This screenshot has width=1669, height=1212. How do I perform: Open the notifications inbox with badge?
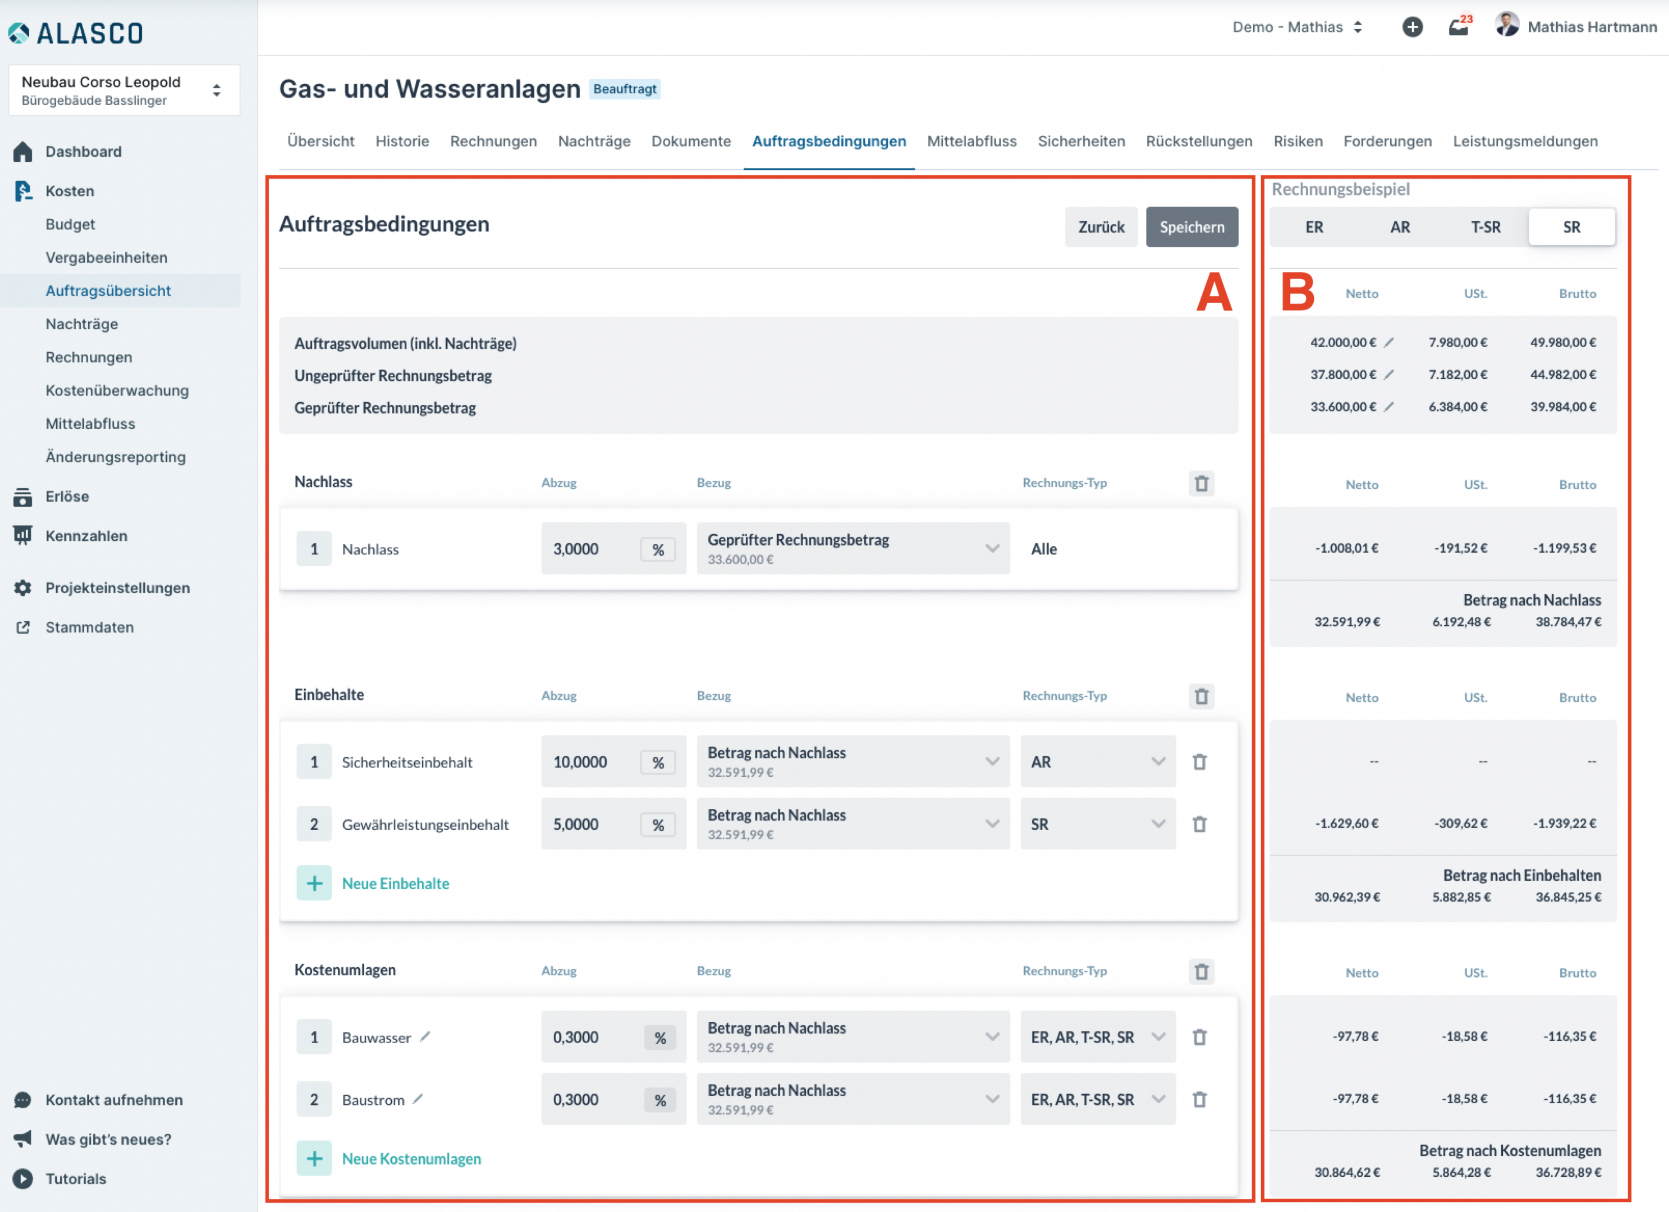click(1459, 27)
